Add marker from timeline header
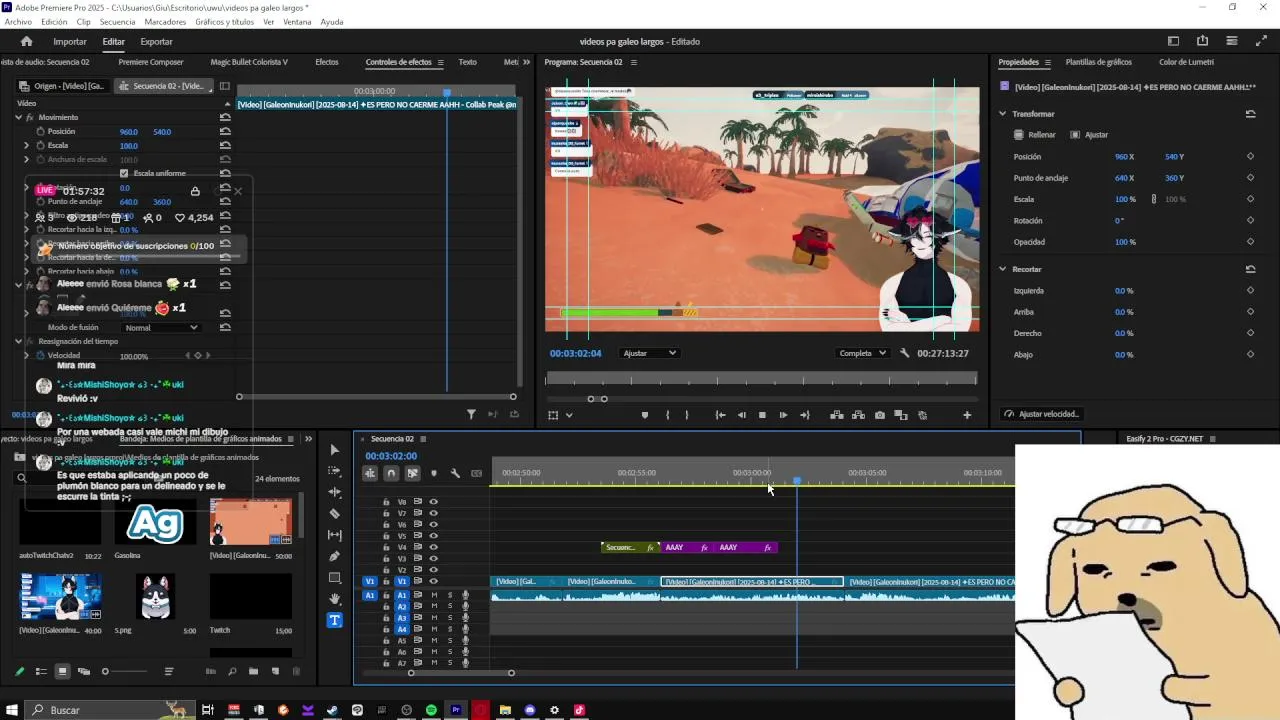The height and width of the screenshot is (720, 1280). pyautogui.click(x=433, y=473)
